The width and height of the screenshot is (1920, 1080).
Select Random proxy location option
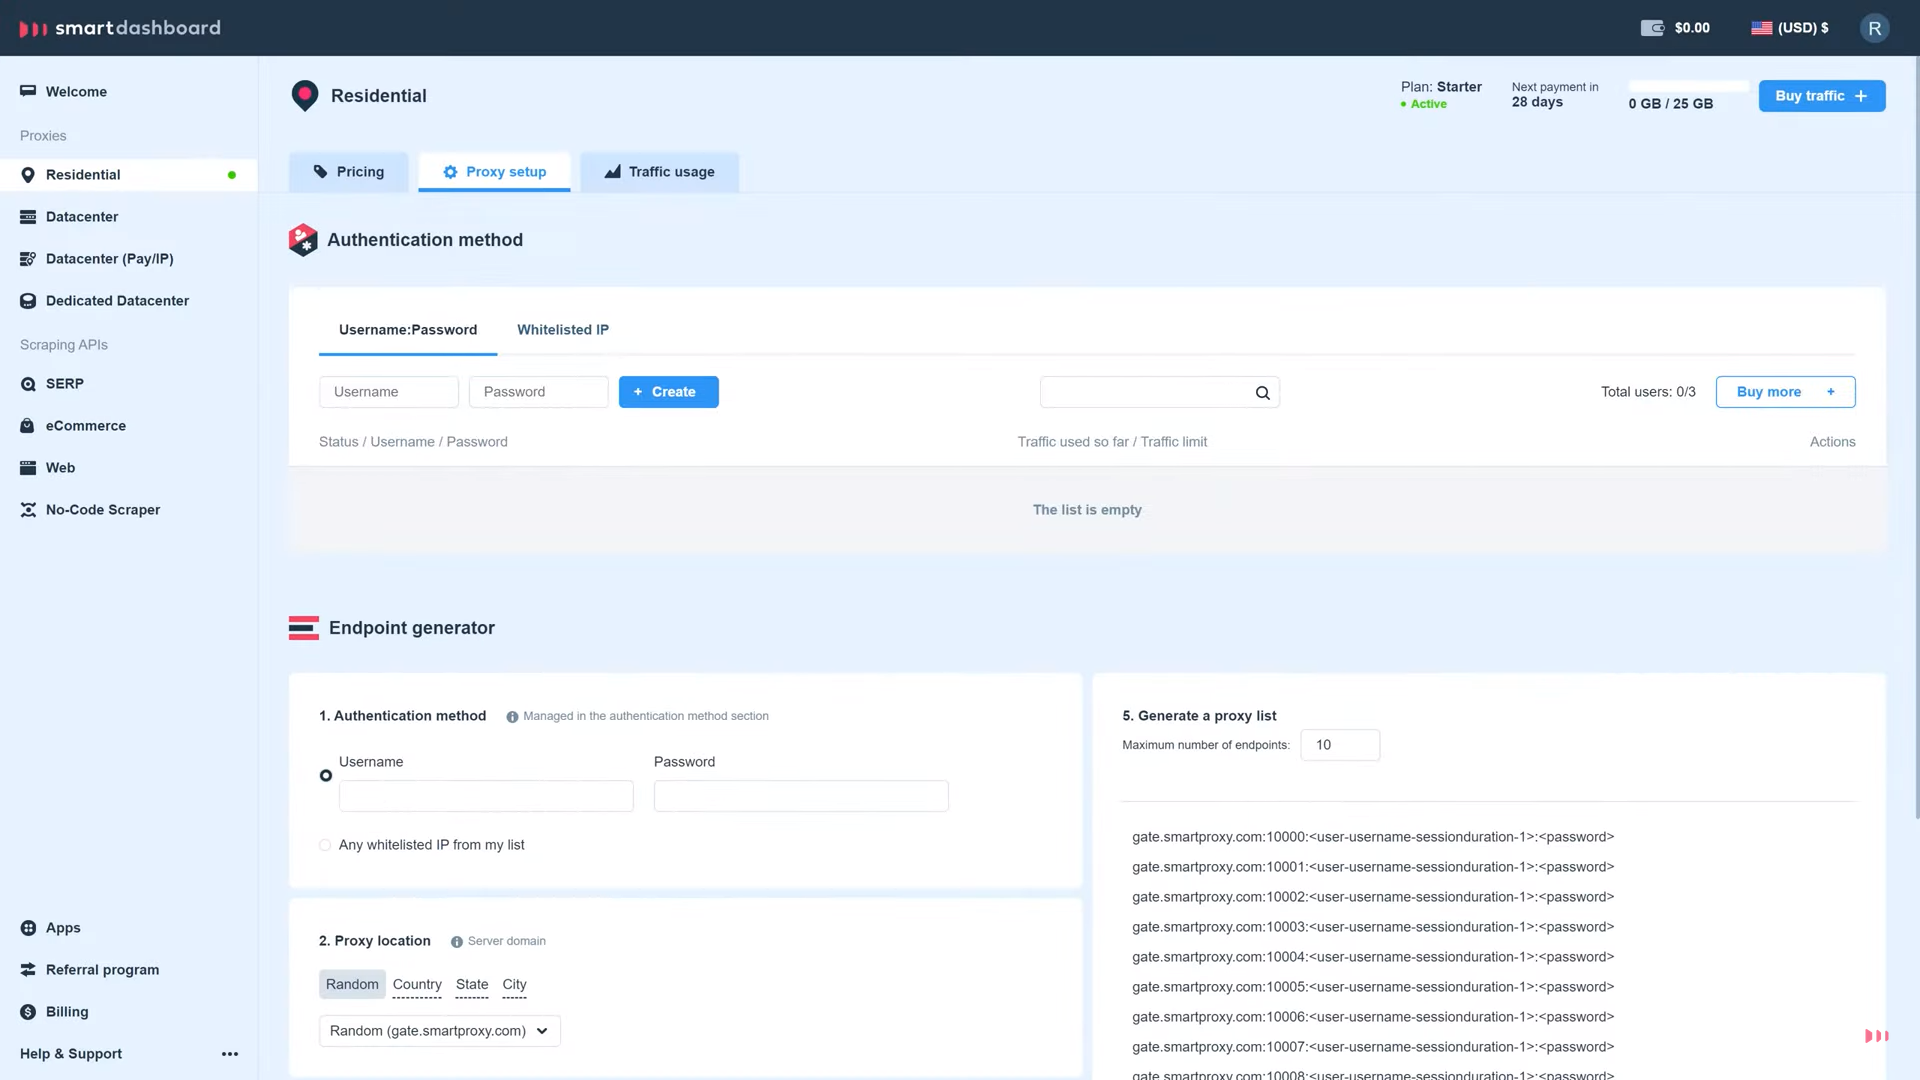coord(351,984)
